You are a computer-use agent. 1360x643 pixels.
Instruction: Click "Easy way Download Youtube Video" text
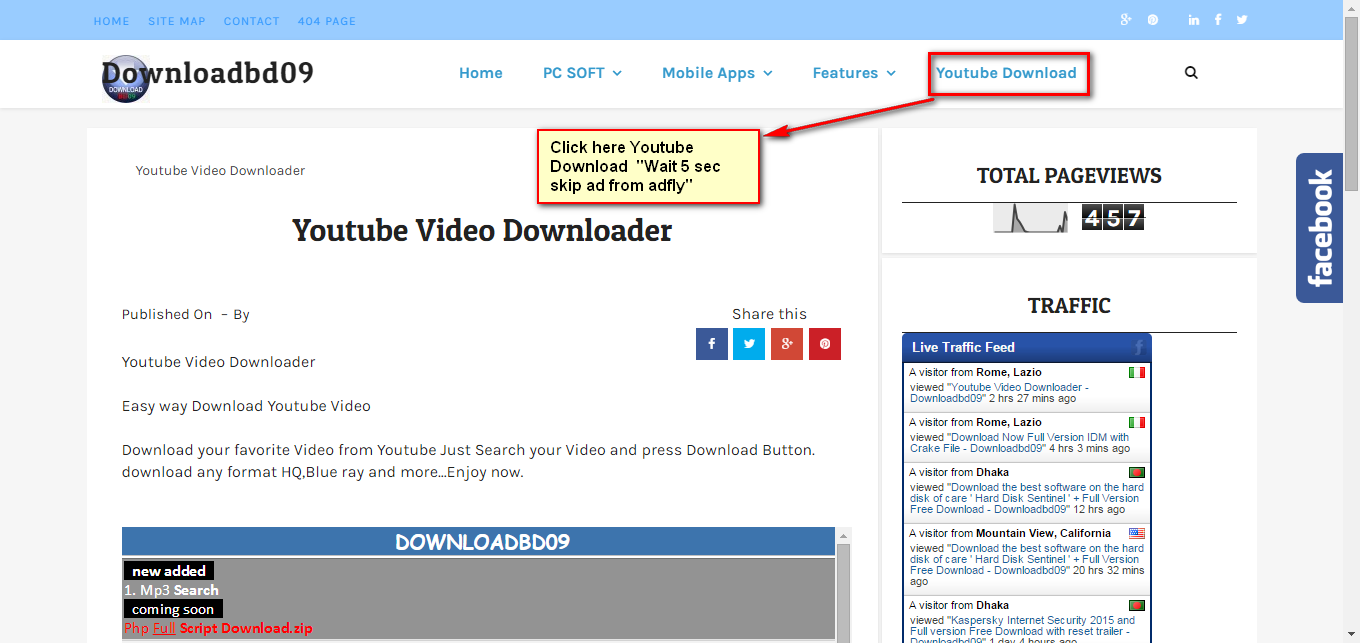coord(246,406)
